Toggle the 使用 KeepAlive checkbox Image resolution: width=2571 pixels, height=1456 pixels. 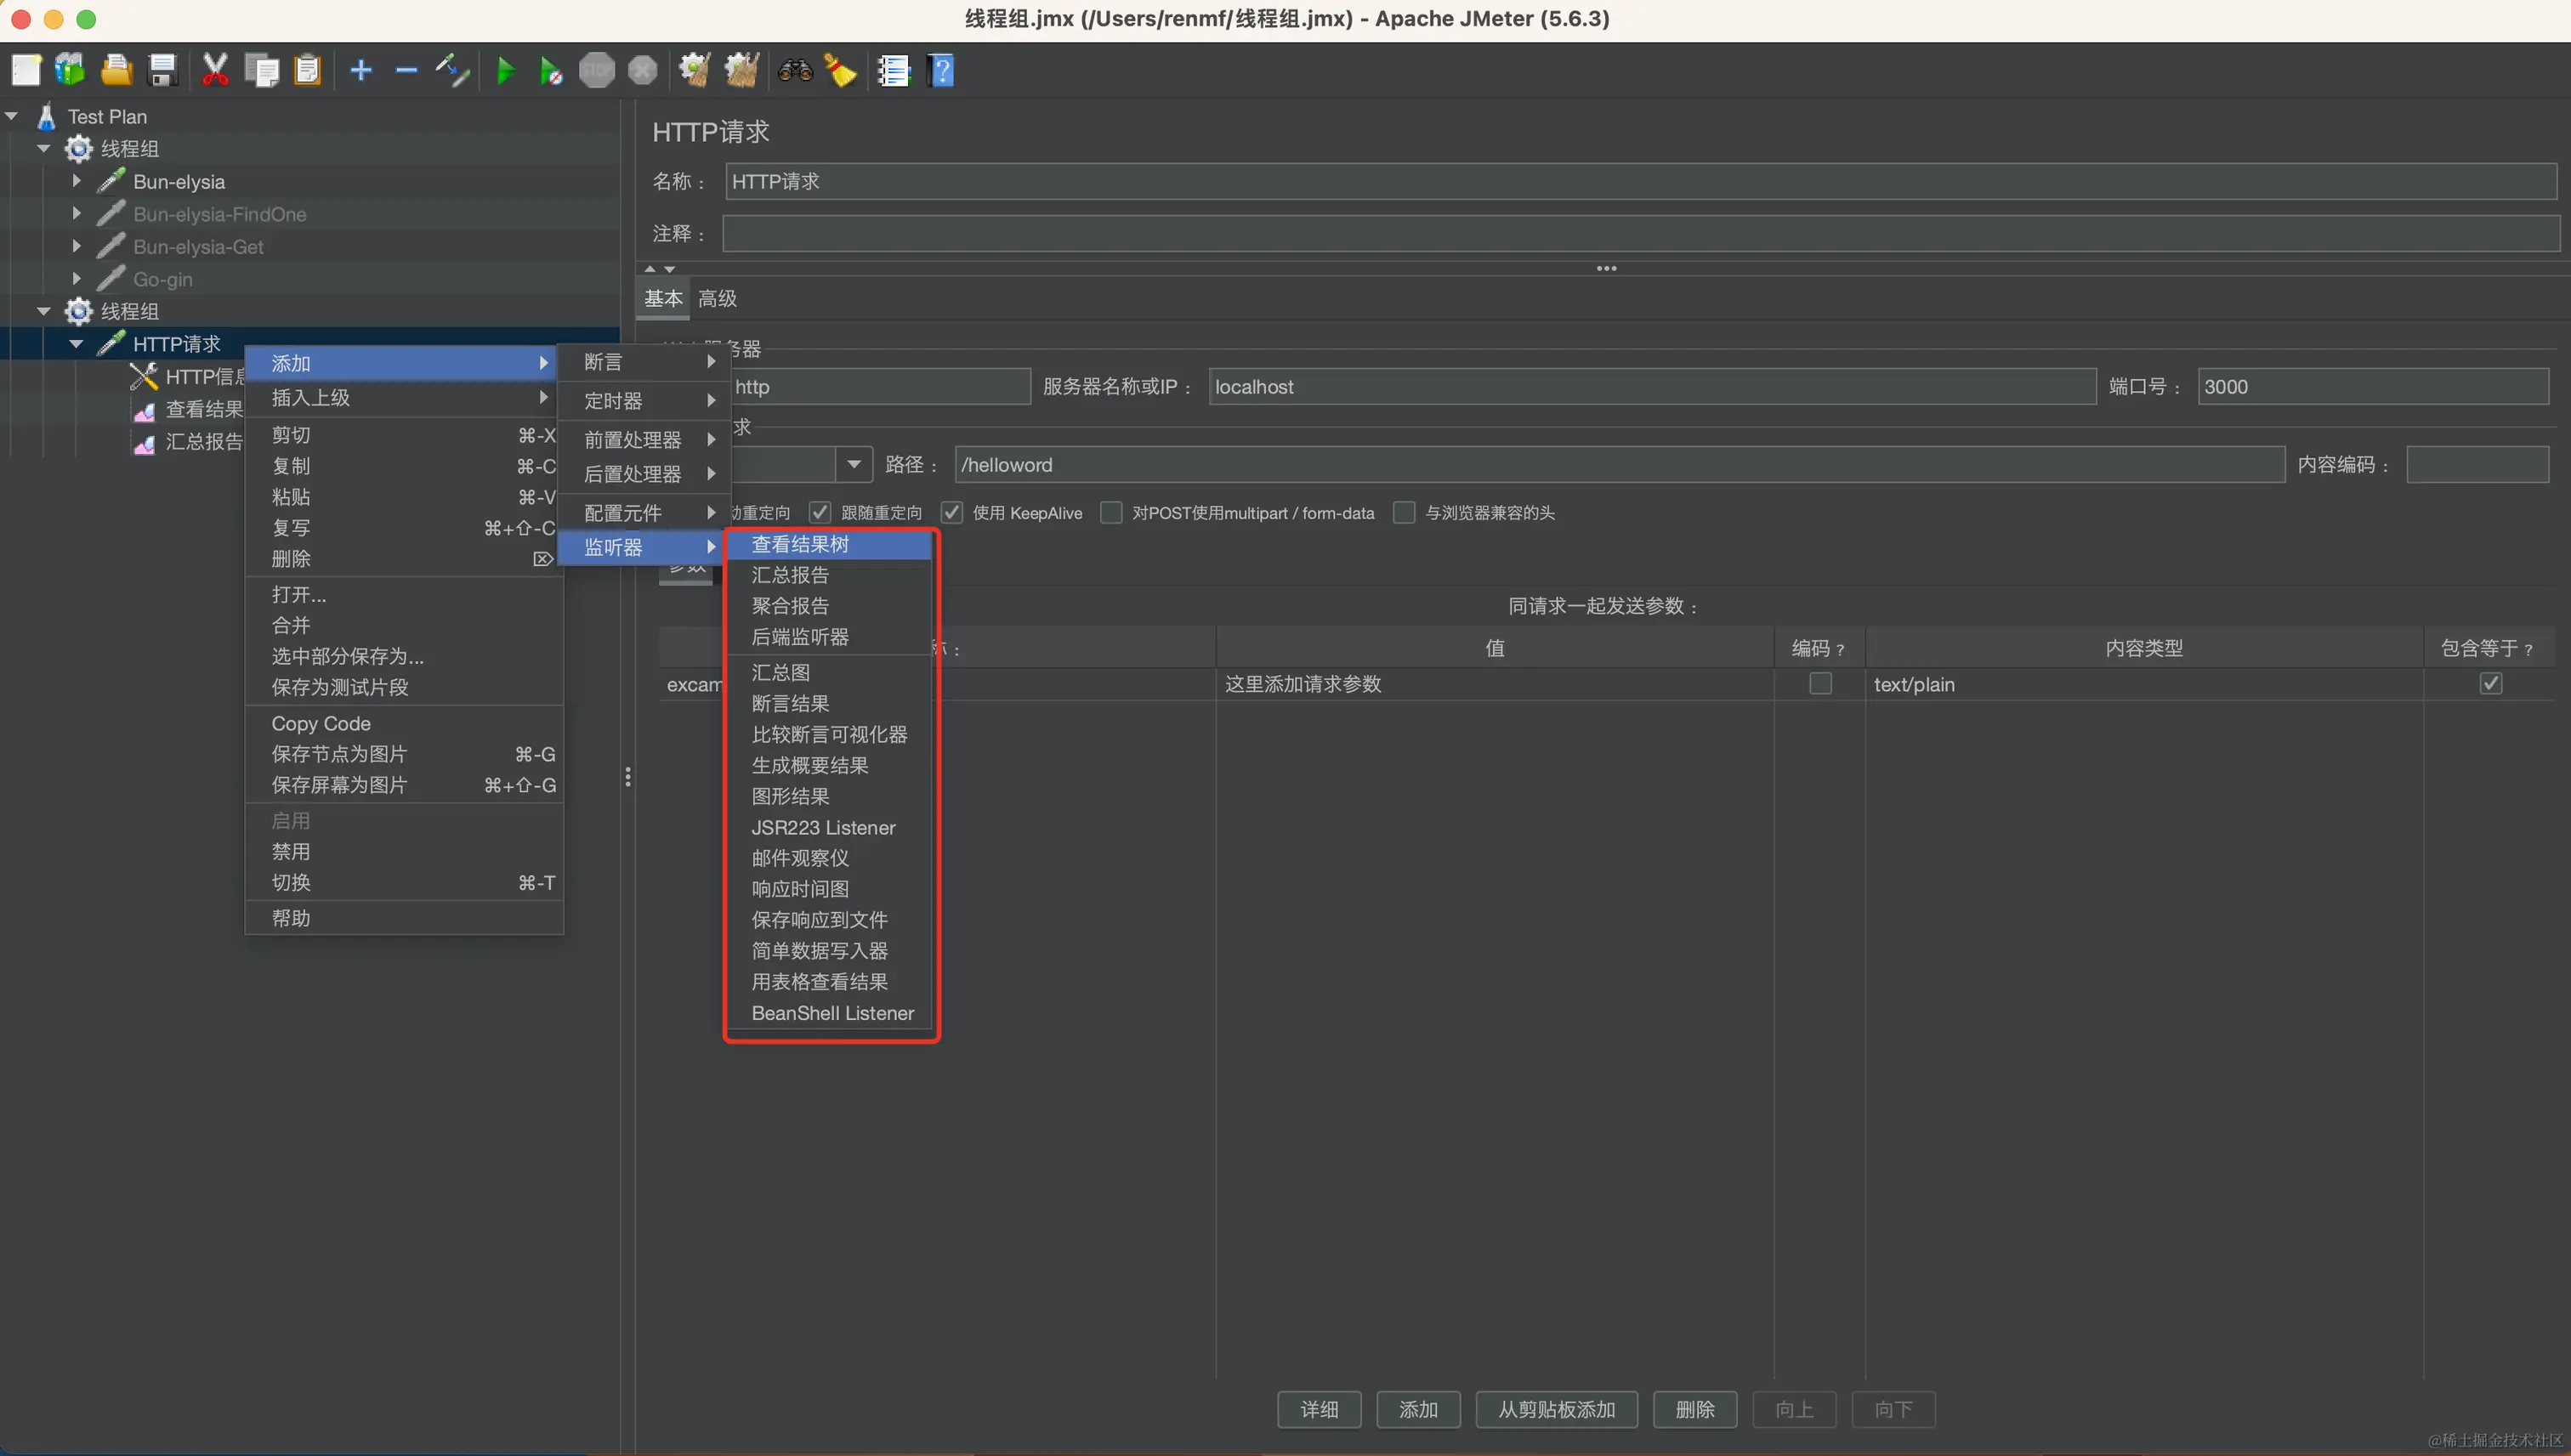click(x=951, y=512)
